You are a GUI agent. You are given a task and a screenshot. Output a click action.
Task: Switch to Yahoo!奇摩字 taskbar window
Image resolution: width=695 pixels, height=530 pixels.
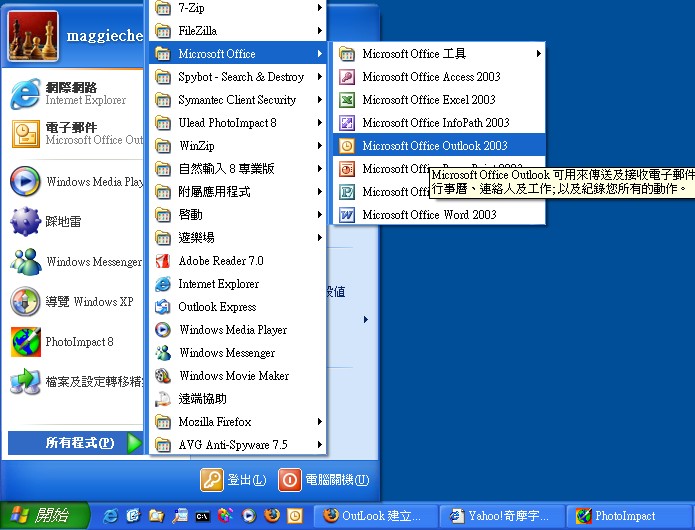pyautogui.click(x=502, y=516)
